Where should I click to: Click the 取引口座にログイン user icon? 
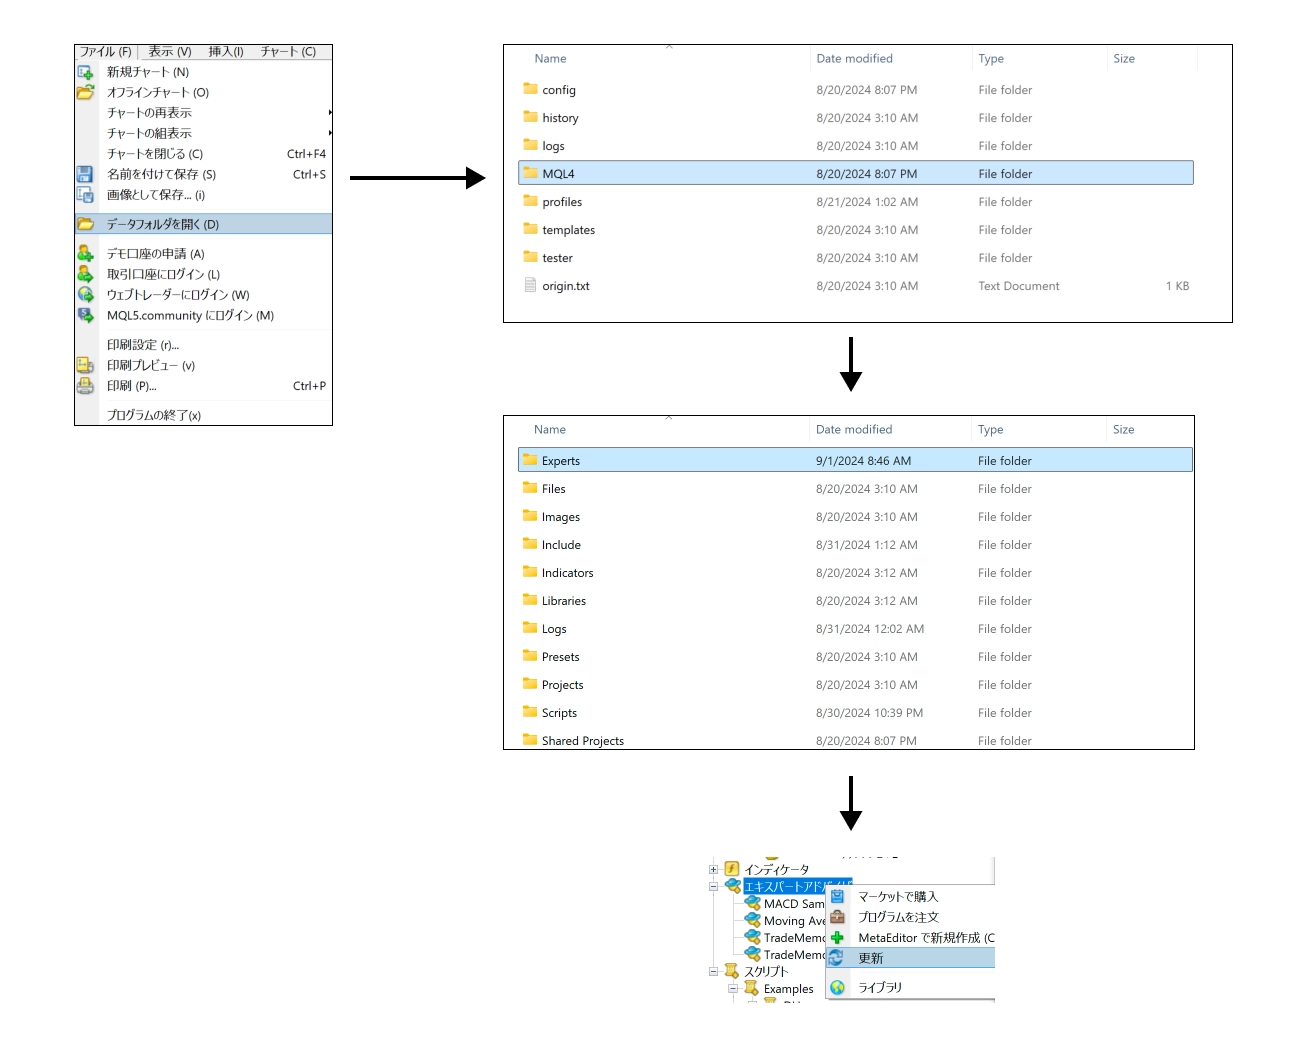85,274
